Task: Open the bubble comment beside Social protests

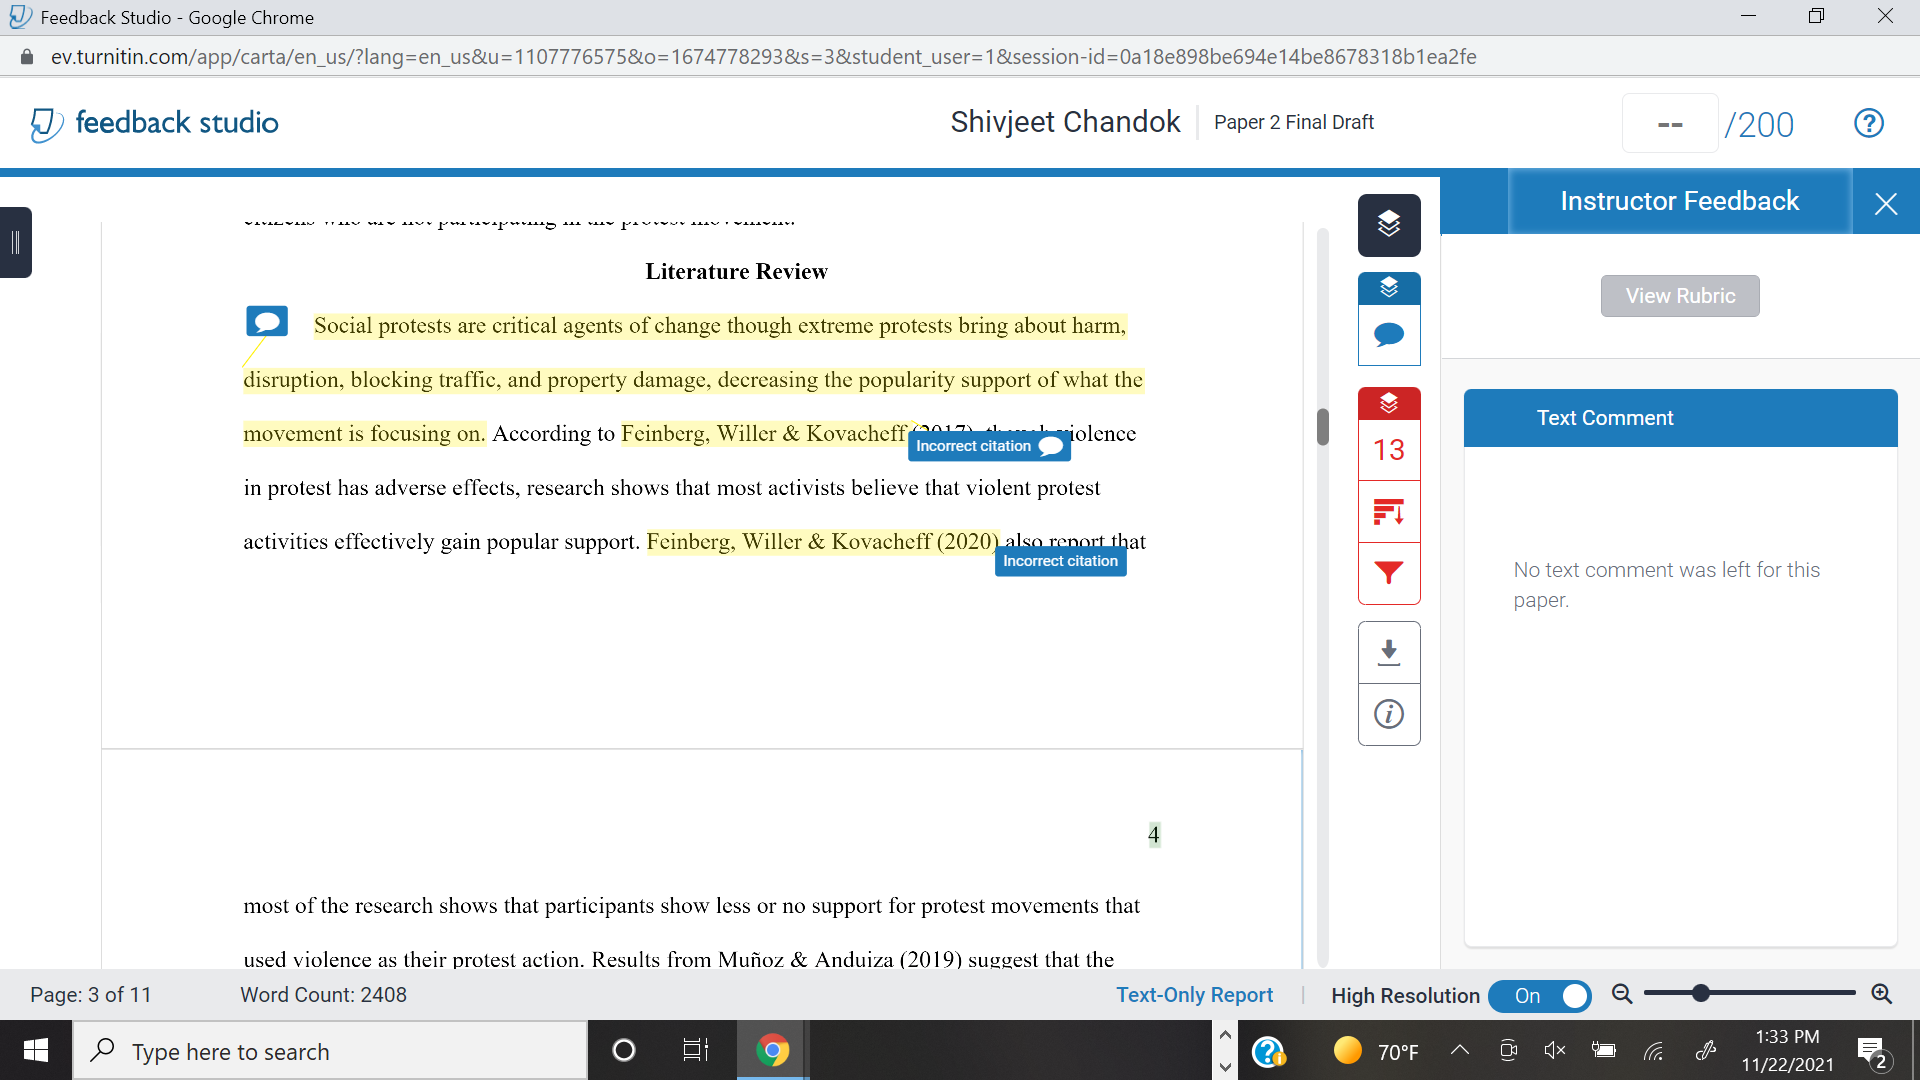Action: point(267,321)
